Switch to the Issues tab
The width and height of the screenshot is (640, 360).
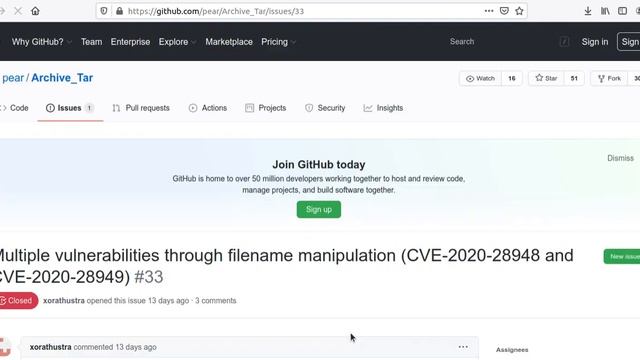coord(70,108)
